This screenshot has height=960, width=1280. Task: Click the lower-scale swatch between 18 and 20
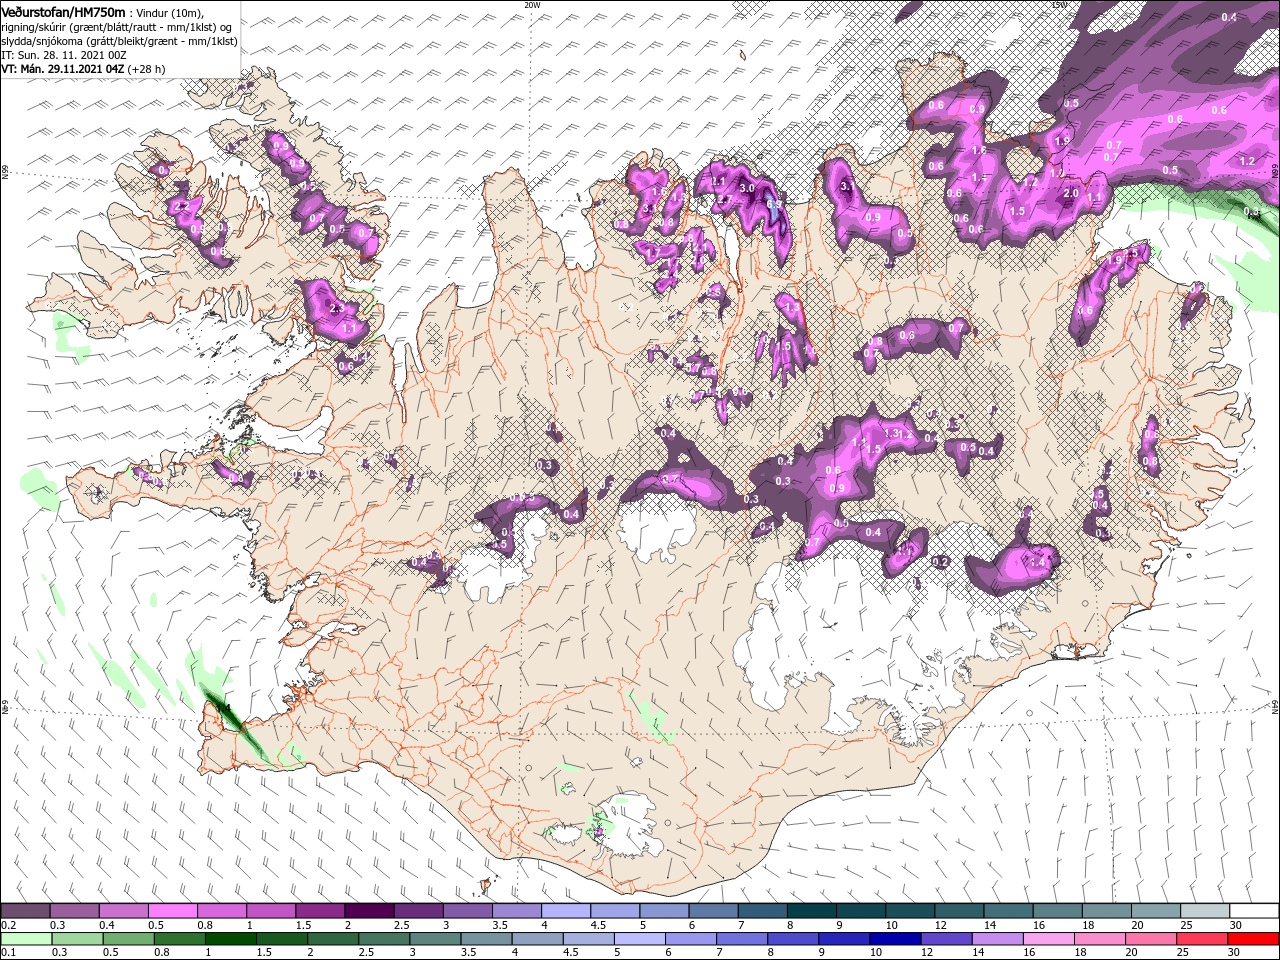[1100, 939]
